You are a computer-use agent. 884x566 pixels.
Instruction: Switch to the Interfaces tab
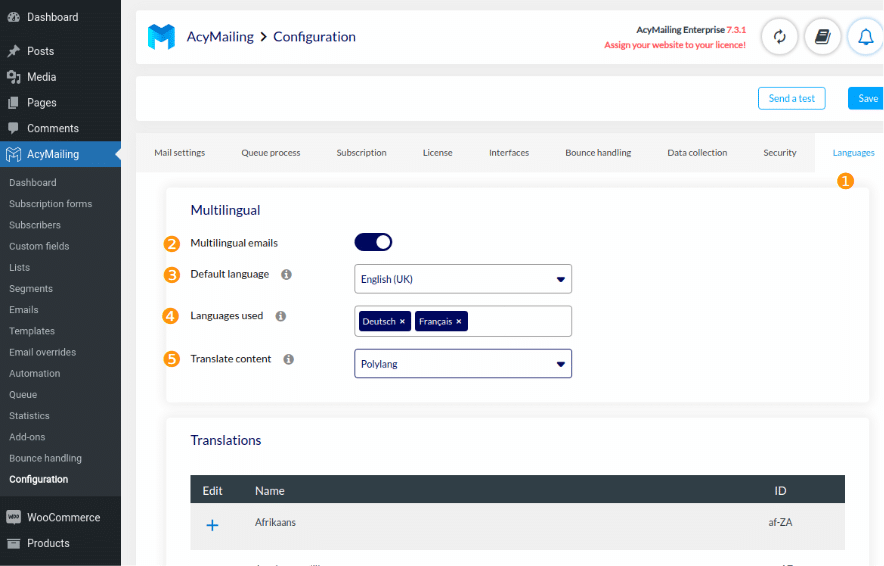509,153
